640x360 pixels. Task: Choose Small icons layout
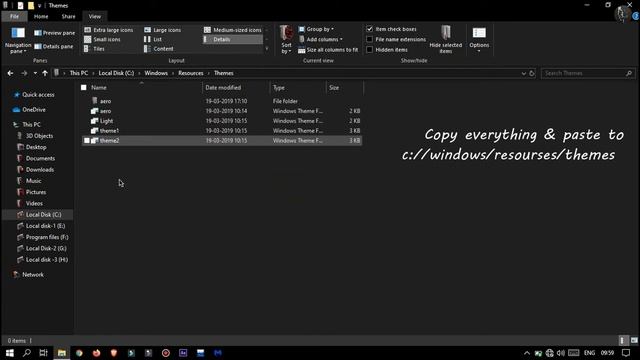[x=102, y=39]
